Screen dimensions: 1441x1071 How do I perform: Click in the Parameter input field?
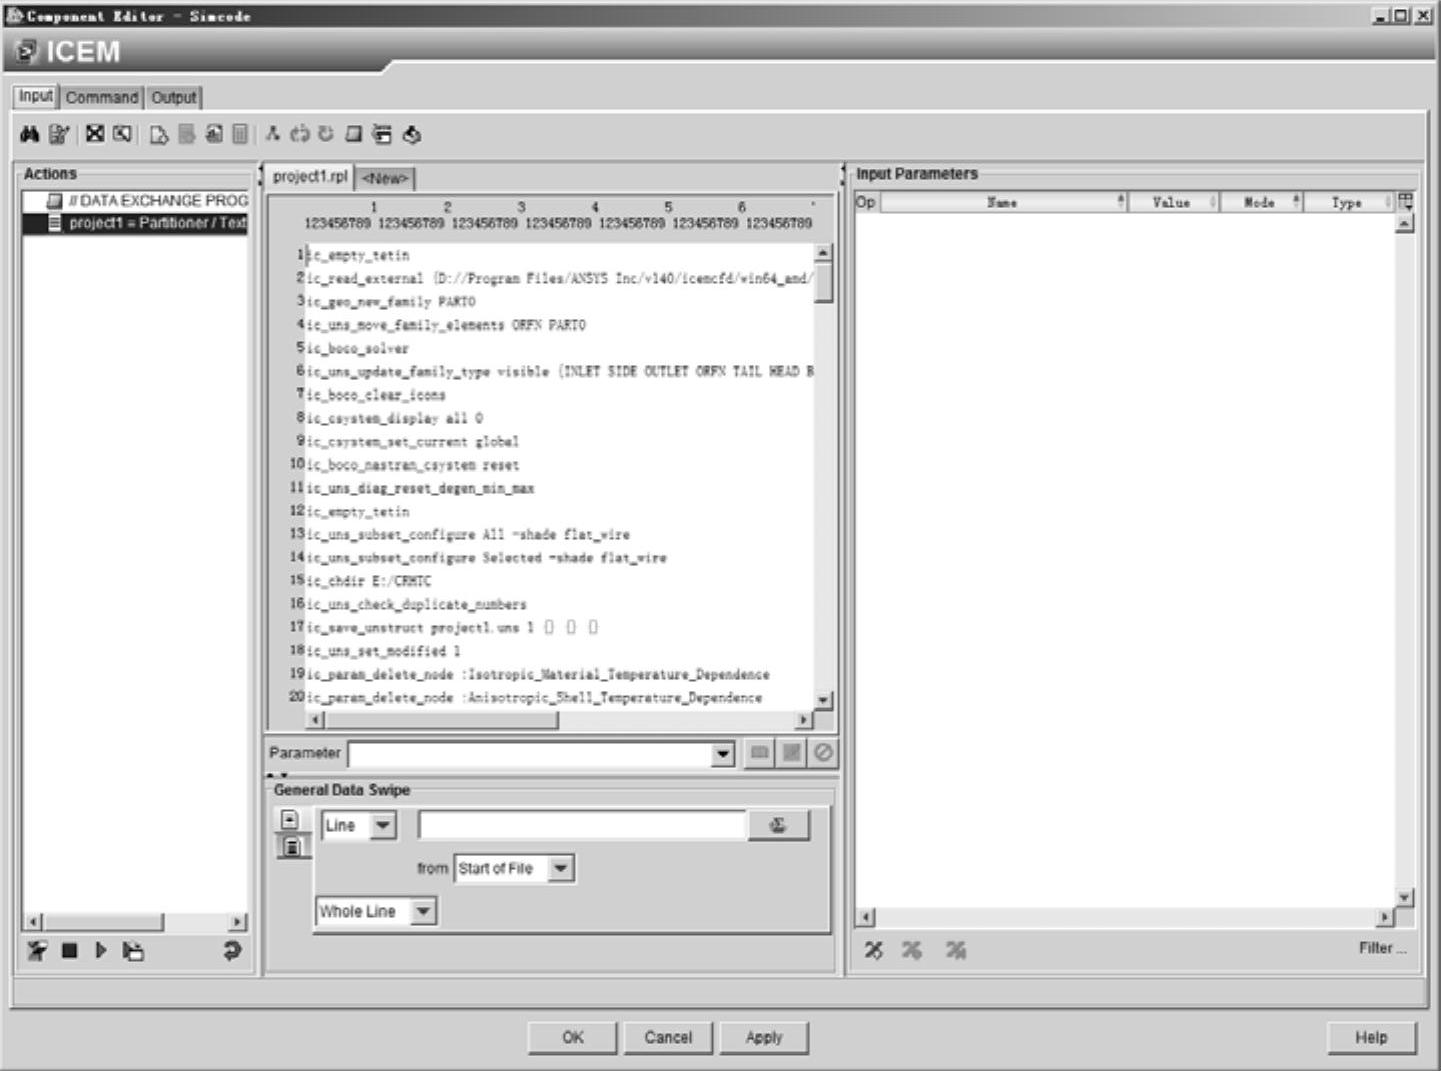530,754
